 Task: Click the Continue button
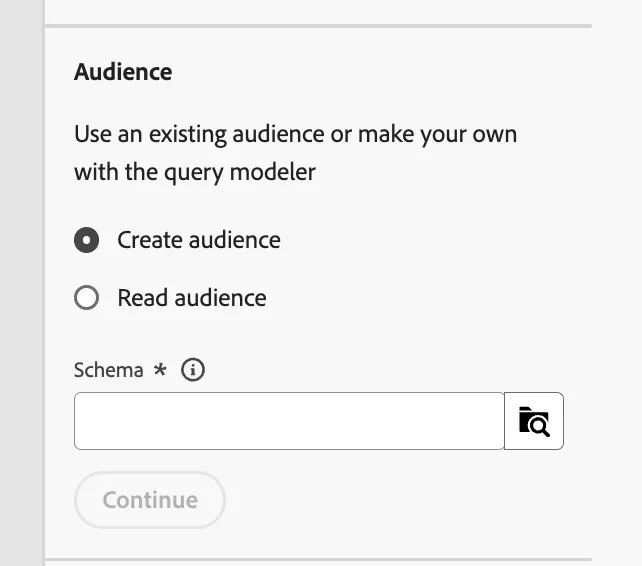tap(150, 500)
